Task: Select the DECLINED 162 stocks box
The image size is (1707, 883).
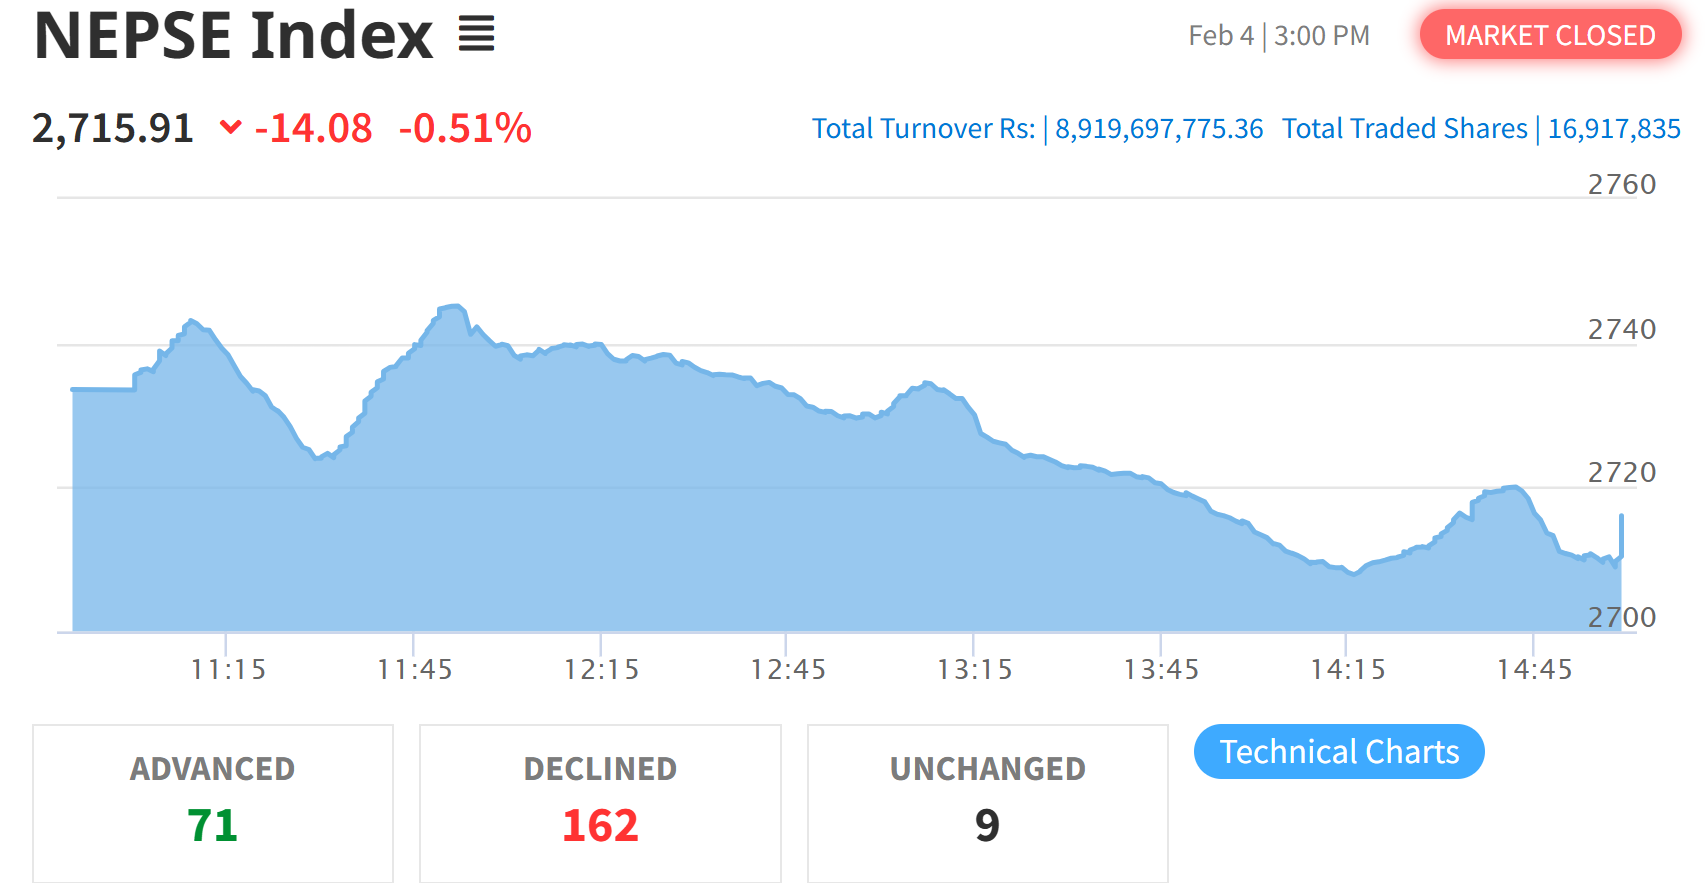Action: click(600, 803)
